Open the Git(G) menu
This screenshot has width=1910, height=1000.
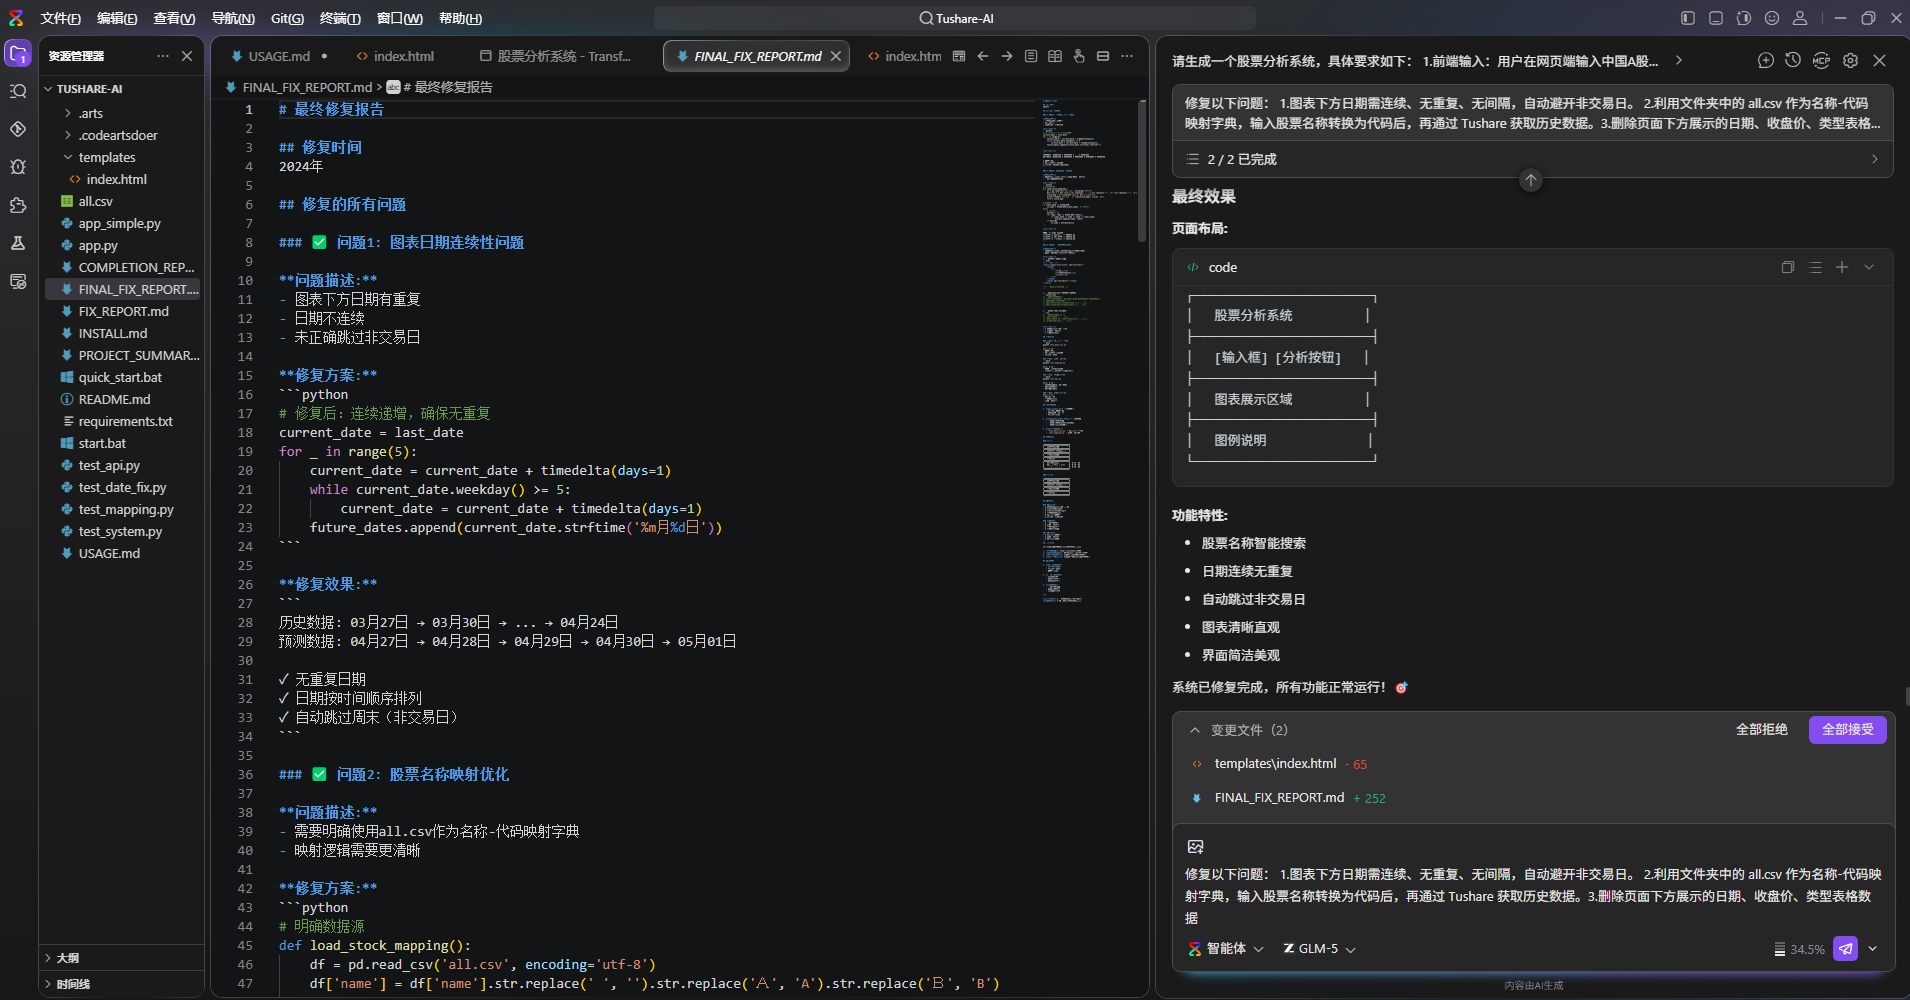tap(287, 18)
